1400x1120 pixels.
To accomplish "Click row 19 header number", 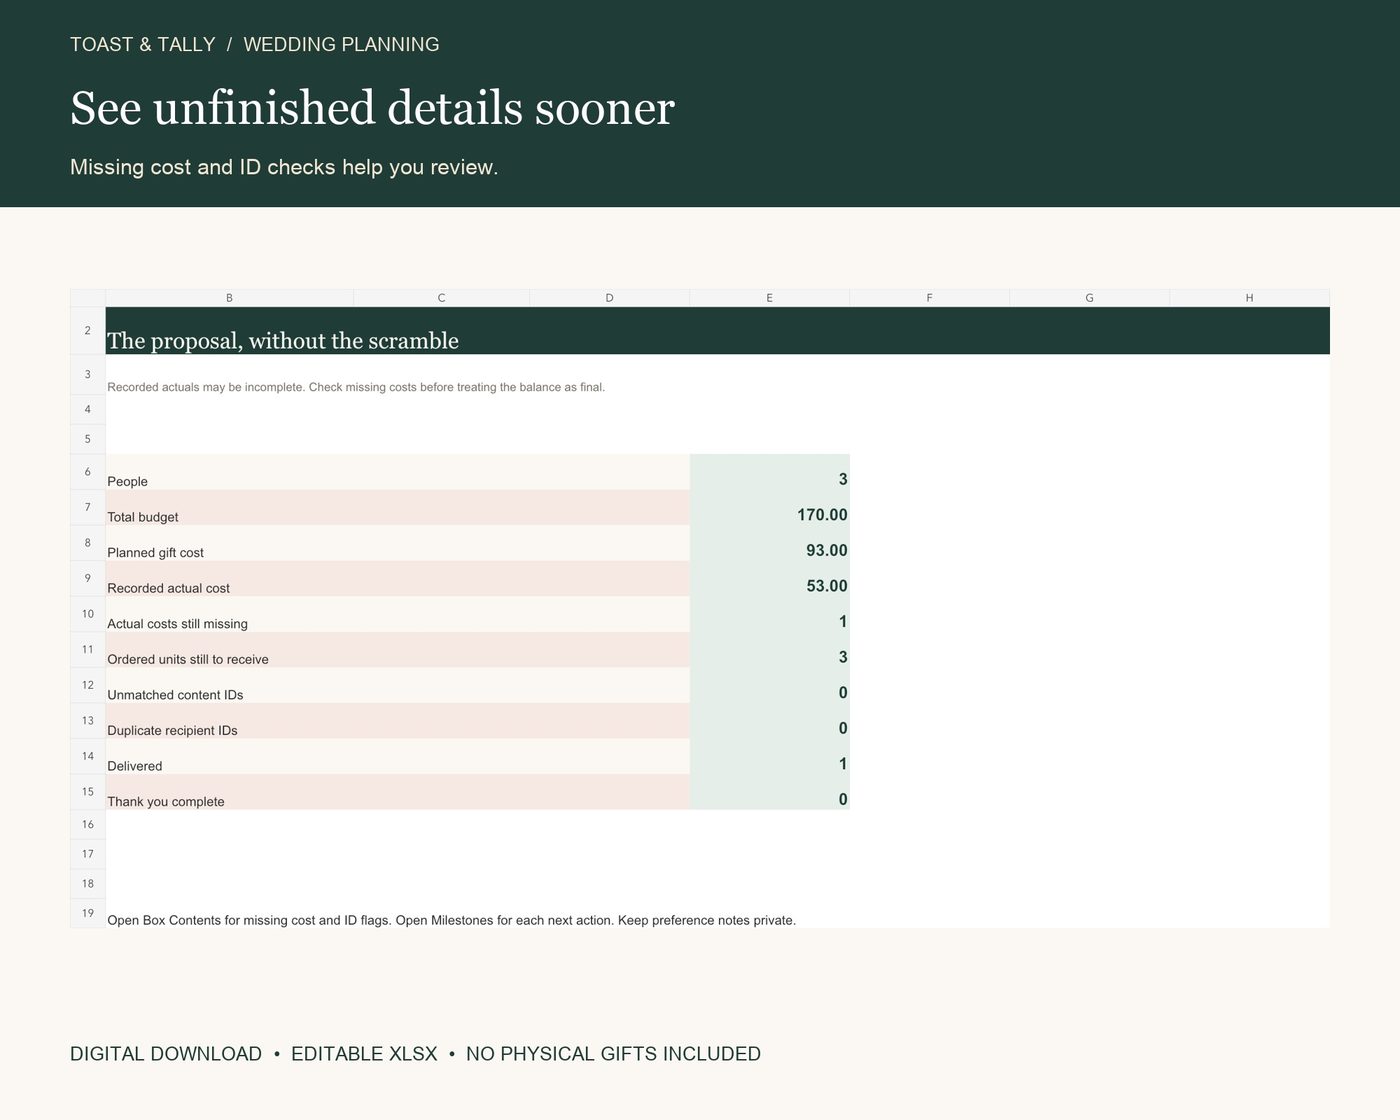I will point(88,913).
